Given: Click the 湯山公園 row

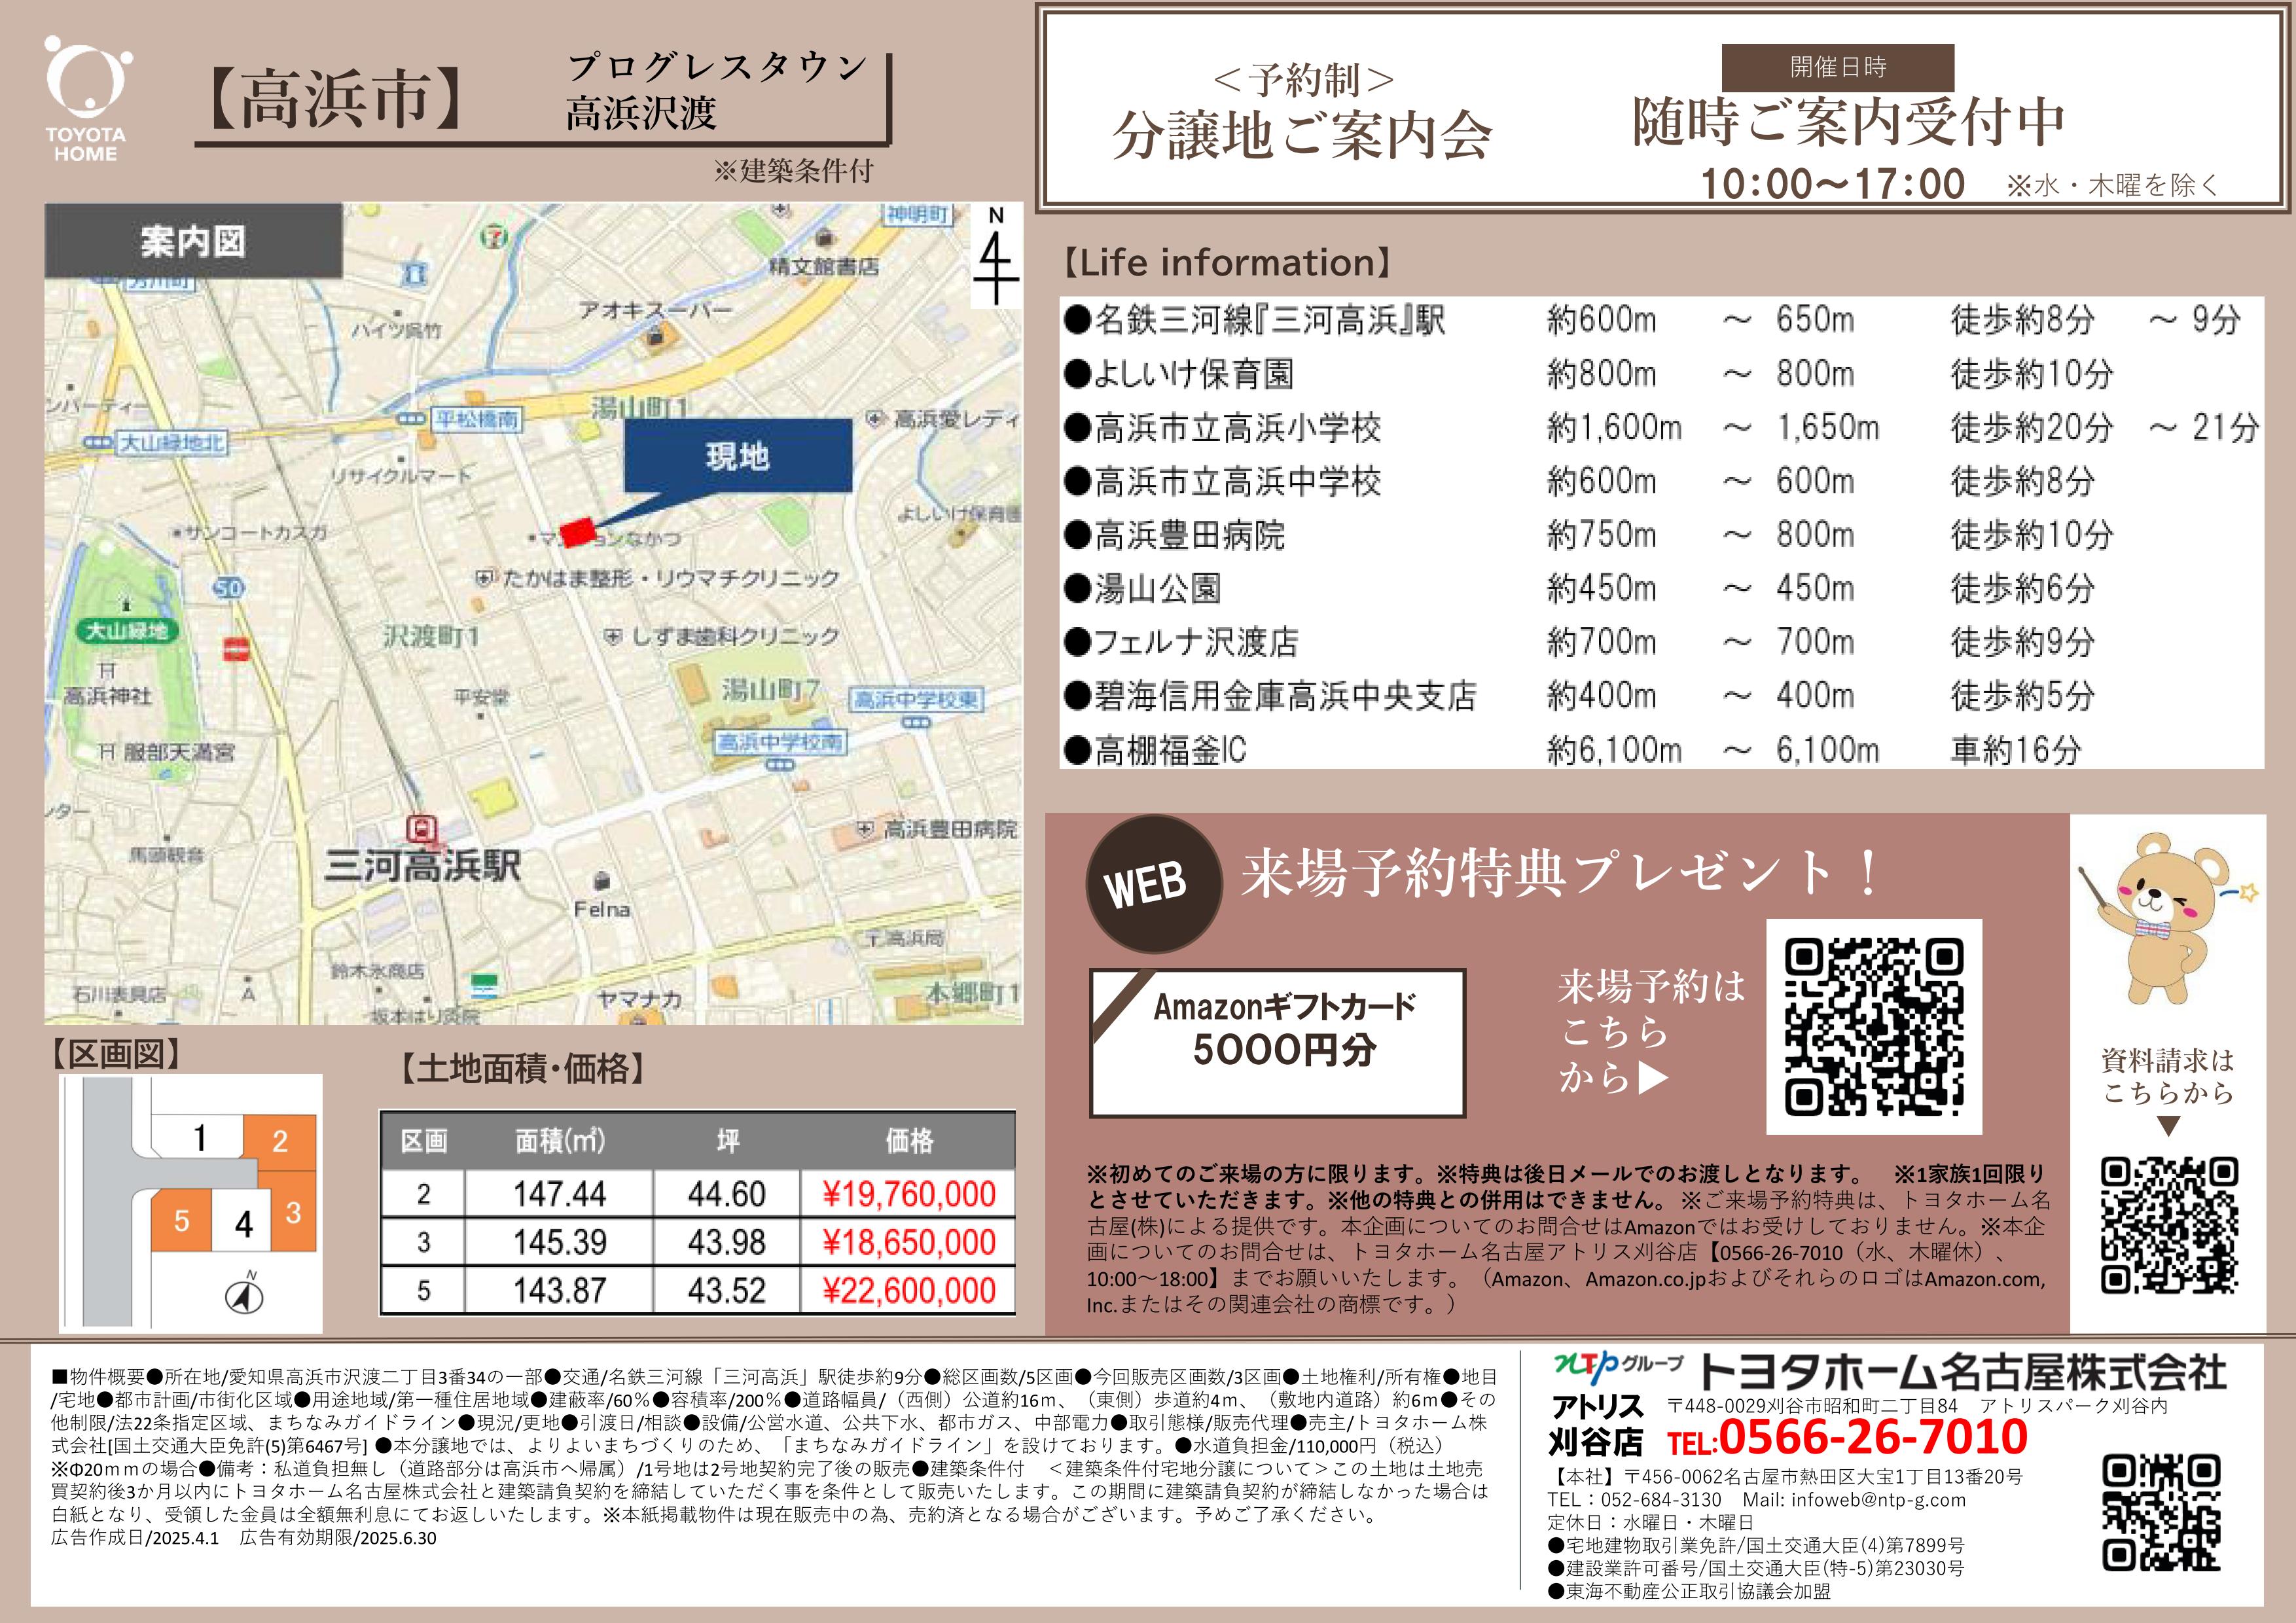Looking at the screenshot, I should tap(1661, 588).
